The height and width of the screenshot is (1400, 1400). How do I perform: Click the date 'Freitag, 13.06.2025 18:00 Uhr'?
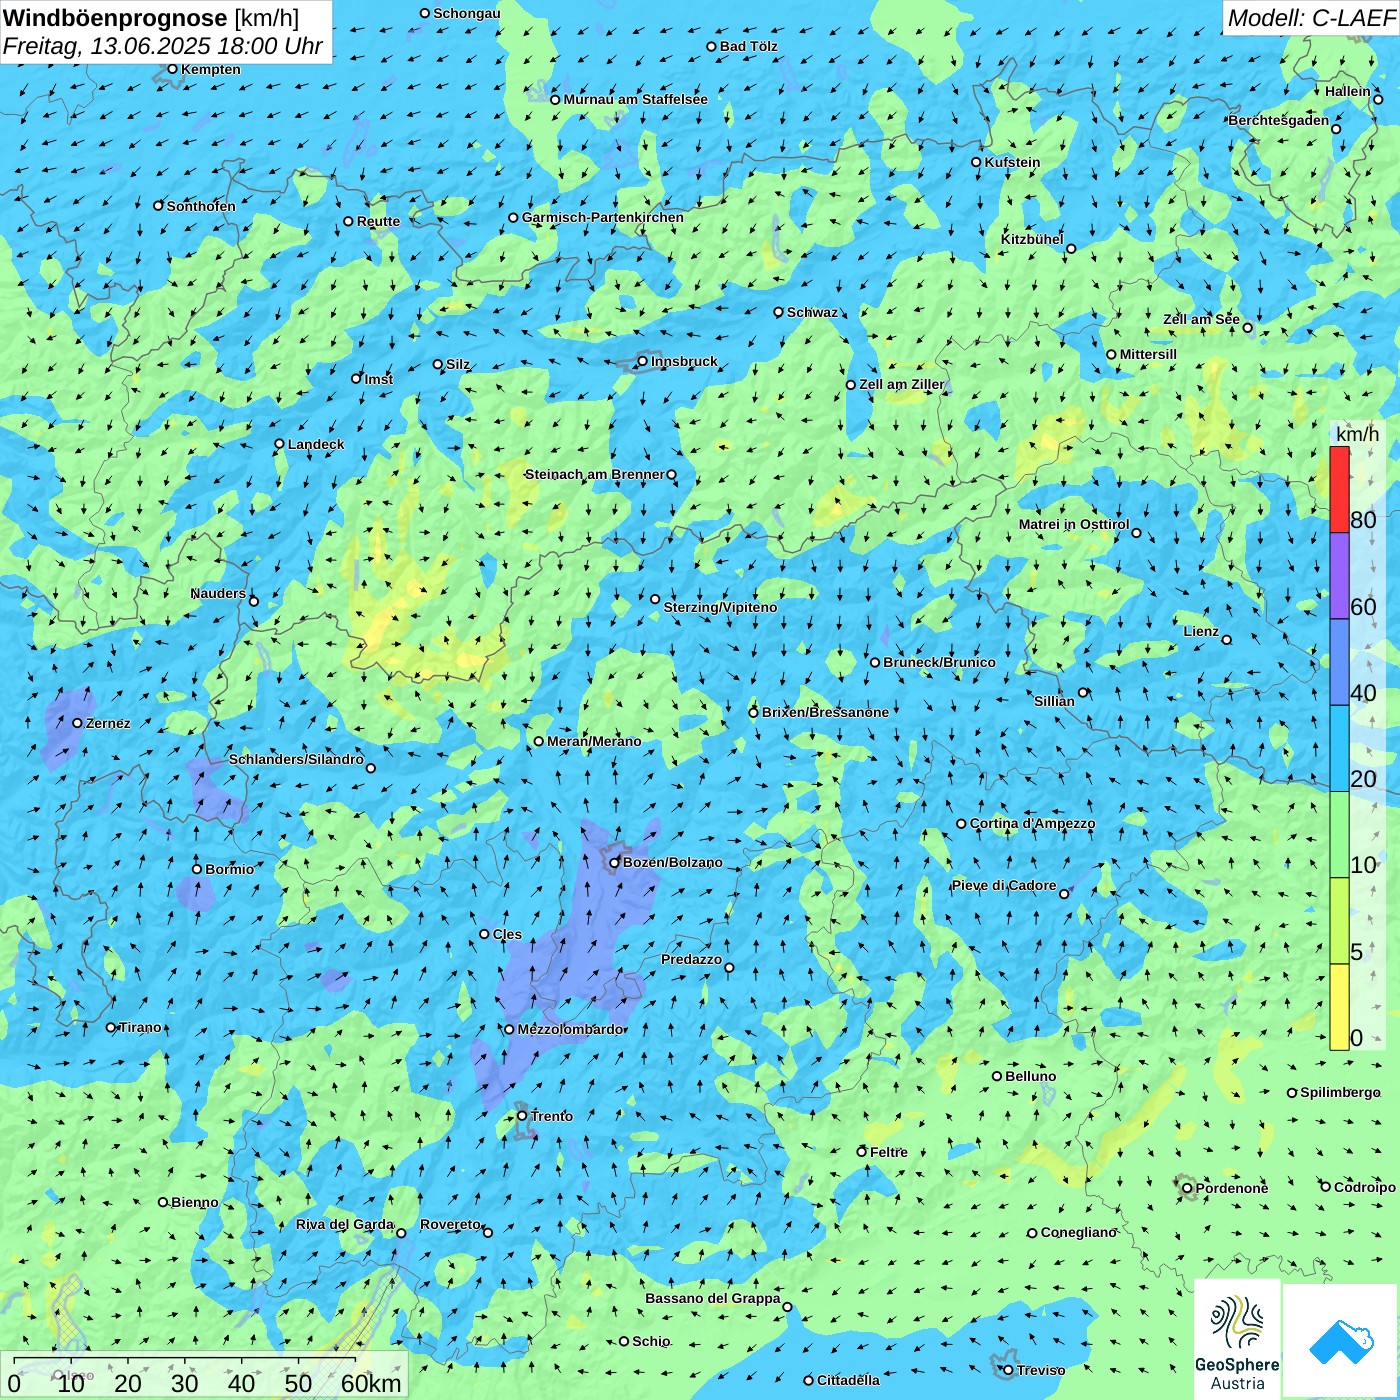162,47
